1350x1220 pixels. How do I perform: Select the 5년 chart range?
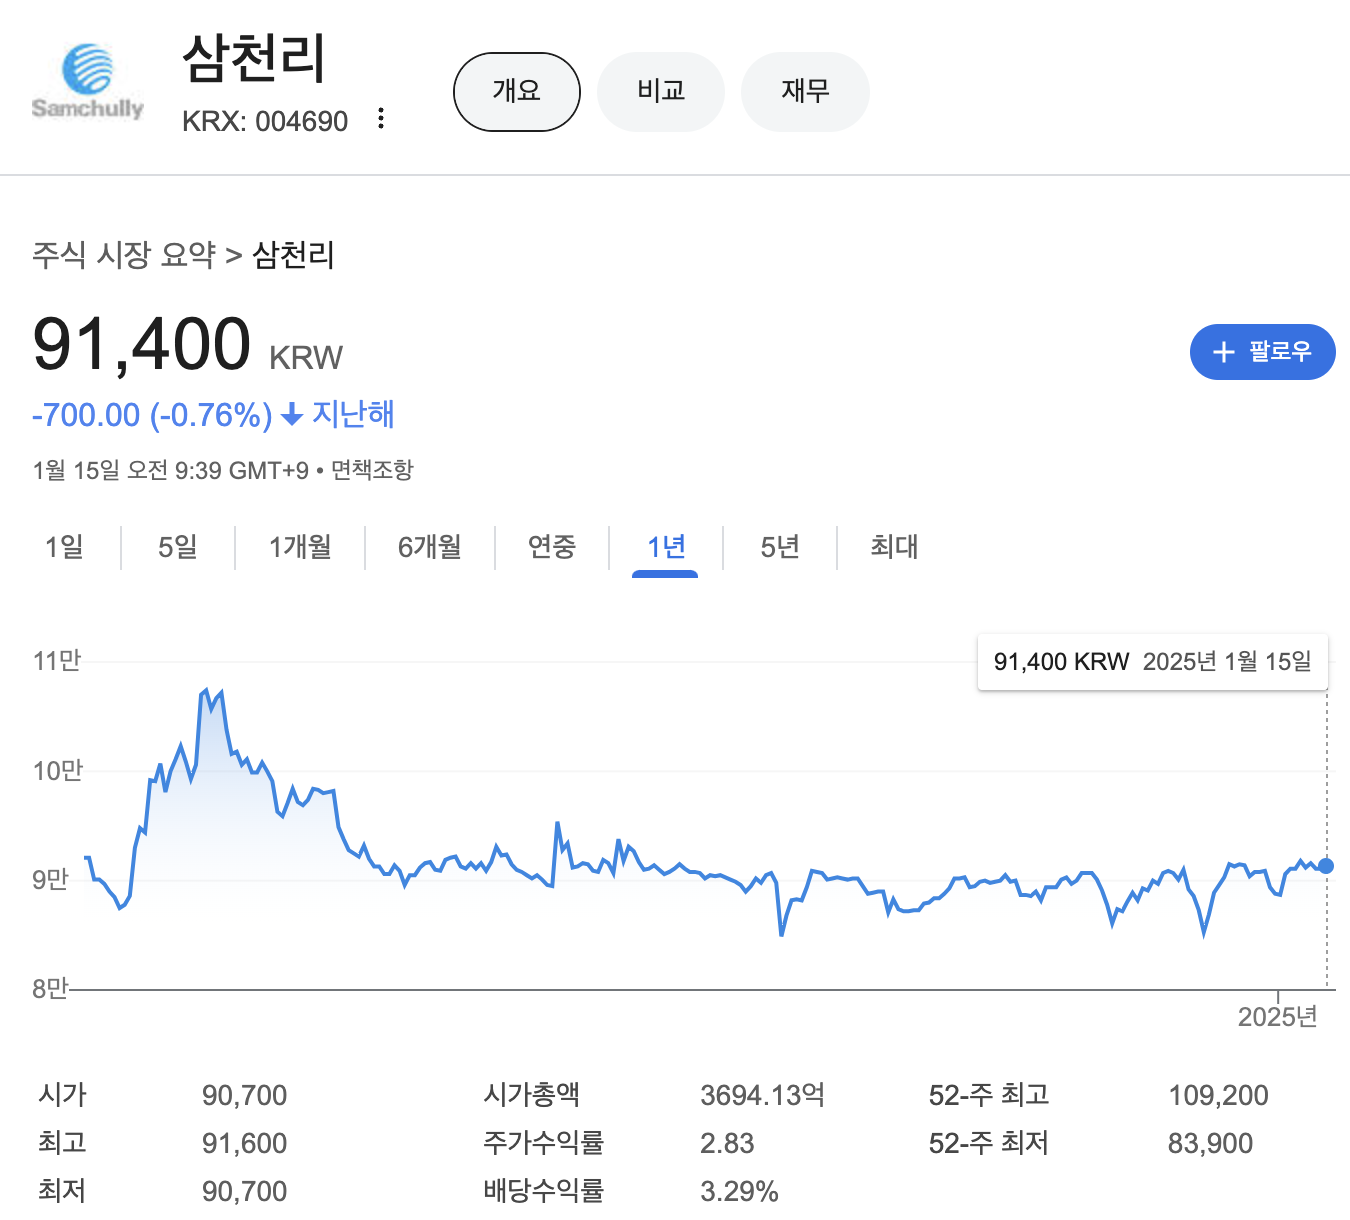point(780,547)
